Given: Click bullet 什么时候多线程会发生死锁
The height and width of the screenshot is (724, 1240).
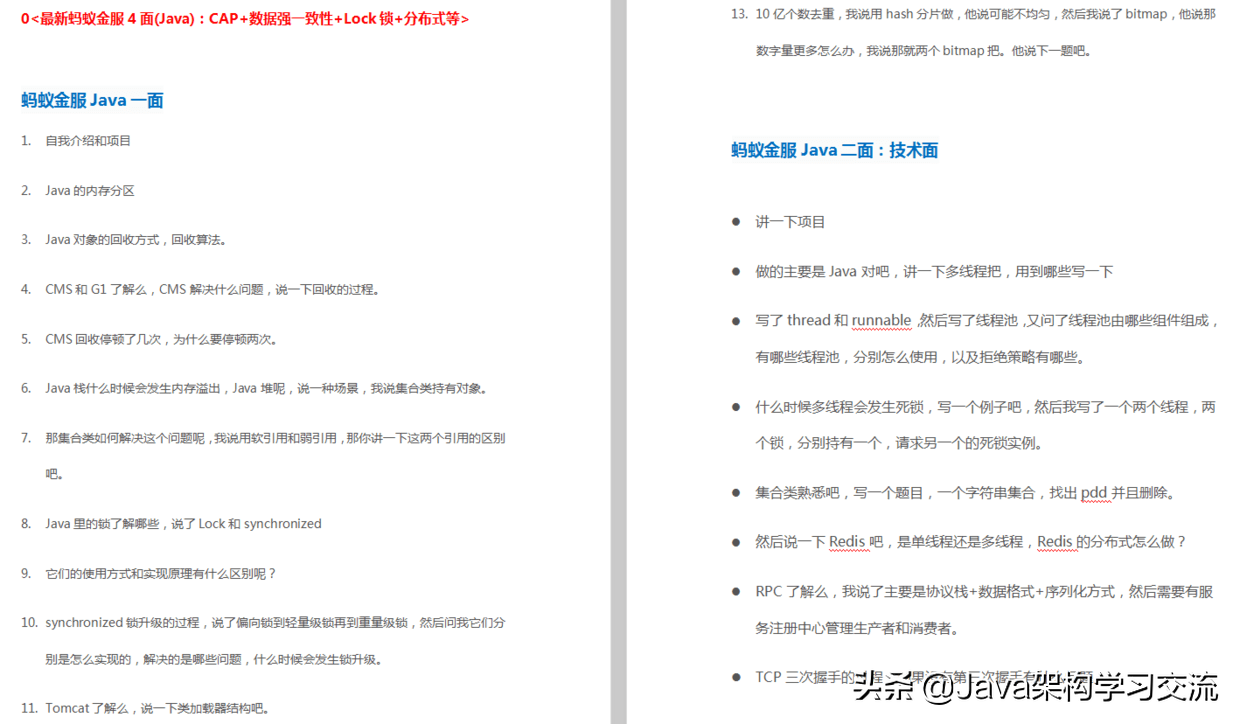Looking at the screenshot, I should pos(986,407).
